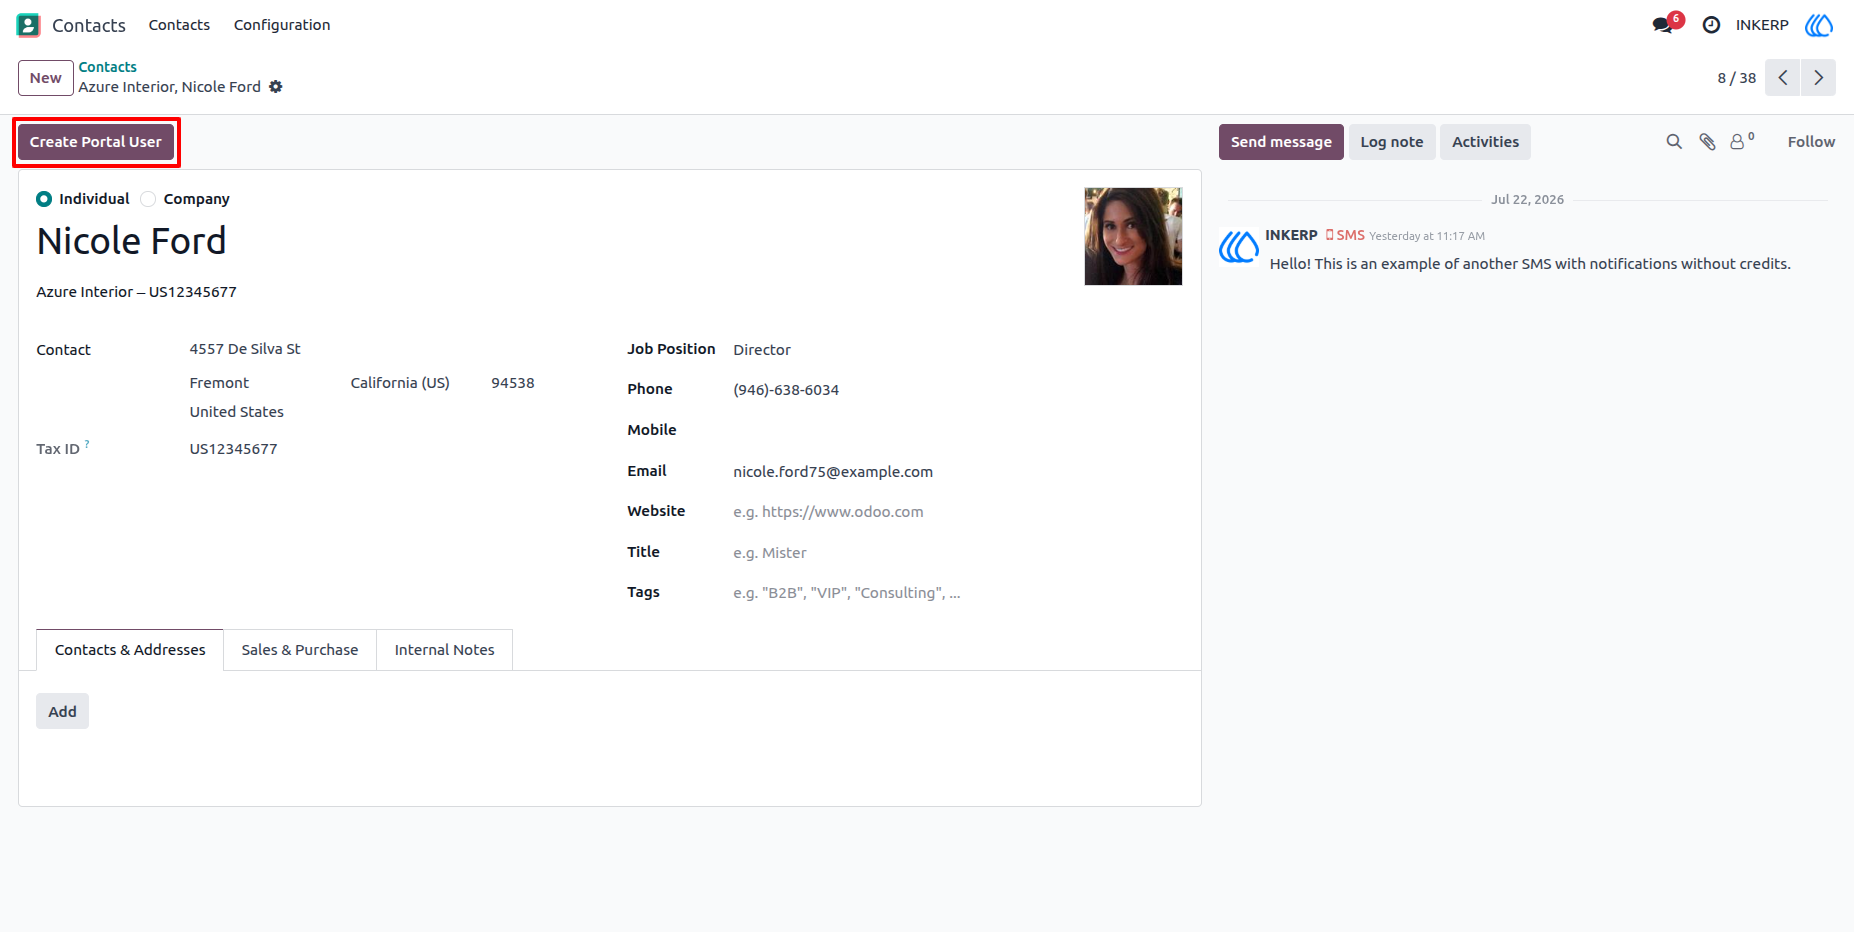The width and height of the screenshot is (1854, 932).
Task: Click the Email field nicole.ford75@example.com
Action: tap(957, 472)
